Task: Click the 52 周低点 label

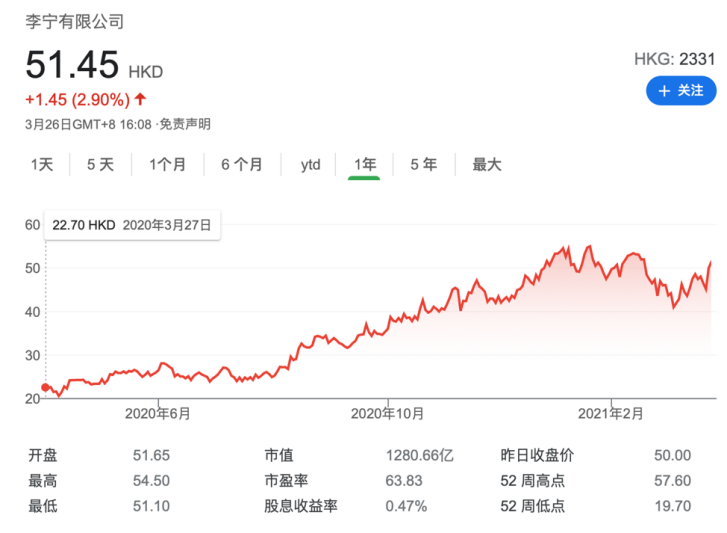Action: (x=533, y=506)
